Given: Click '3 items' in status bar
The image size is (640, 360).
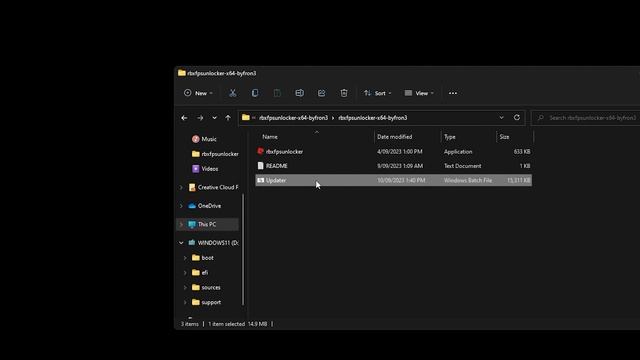Looking at the screenshot, I should click(x=190, y=324).
